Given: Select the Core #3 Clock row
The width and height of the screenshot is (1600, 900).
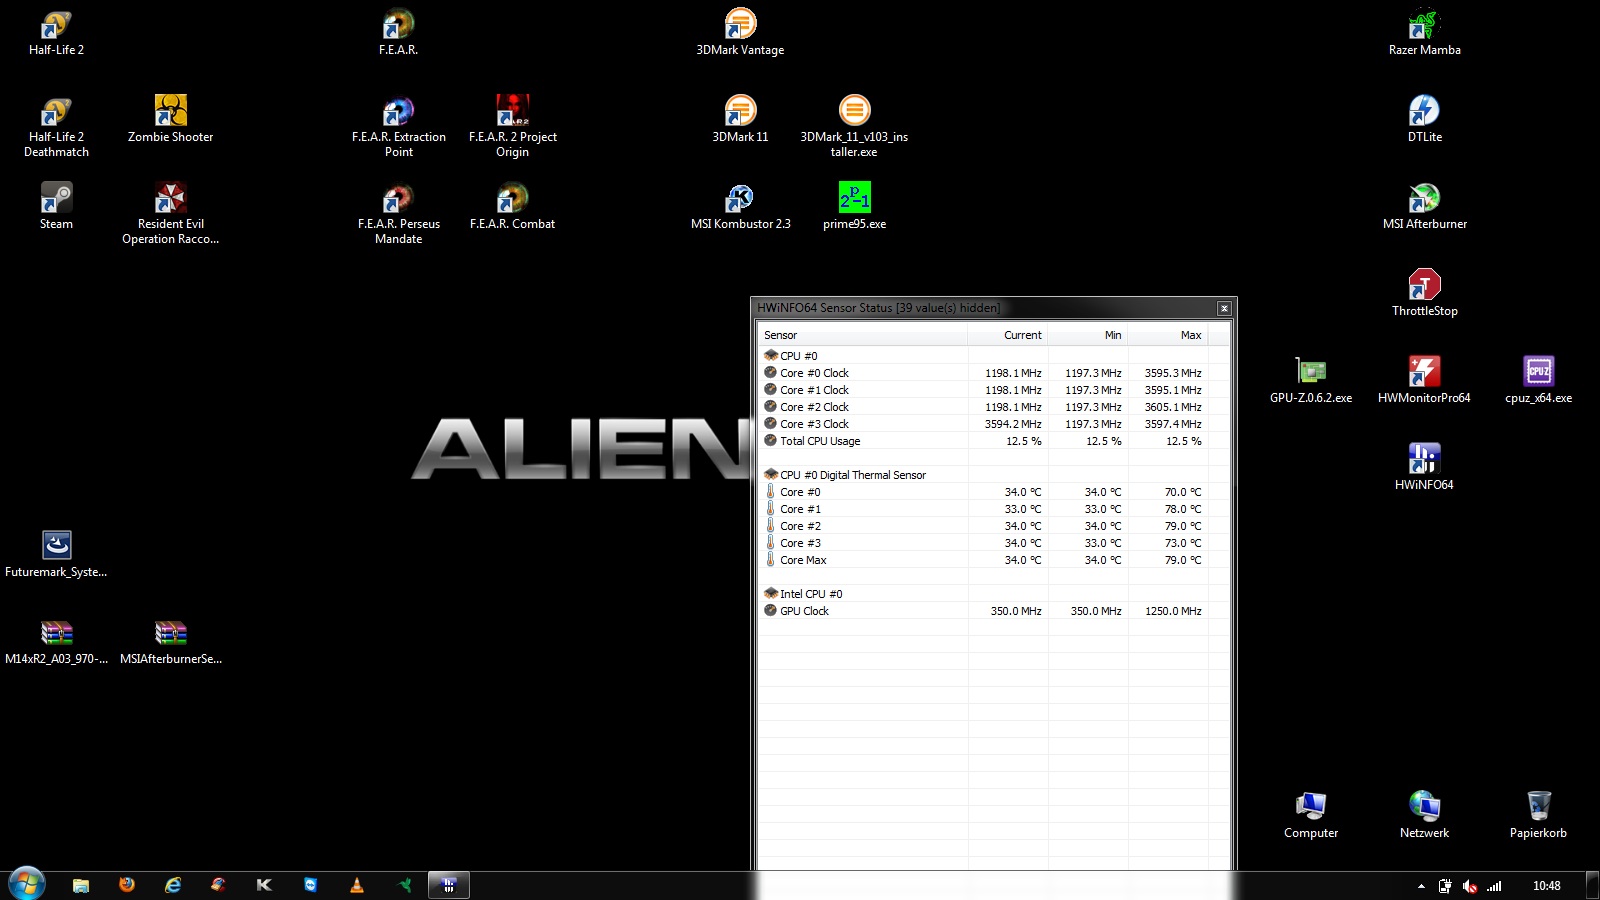Looking at the screenshot, I should pos(993,424).
